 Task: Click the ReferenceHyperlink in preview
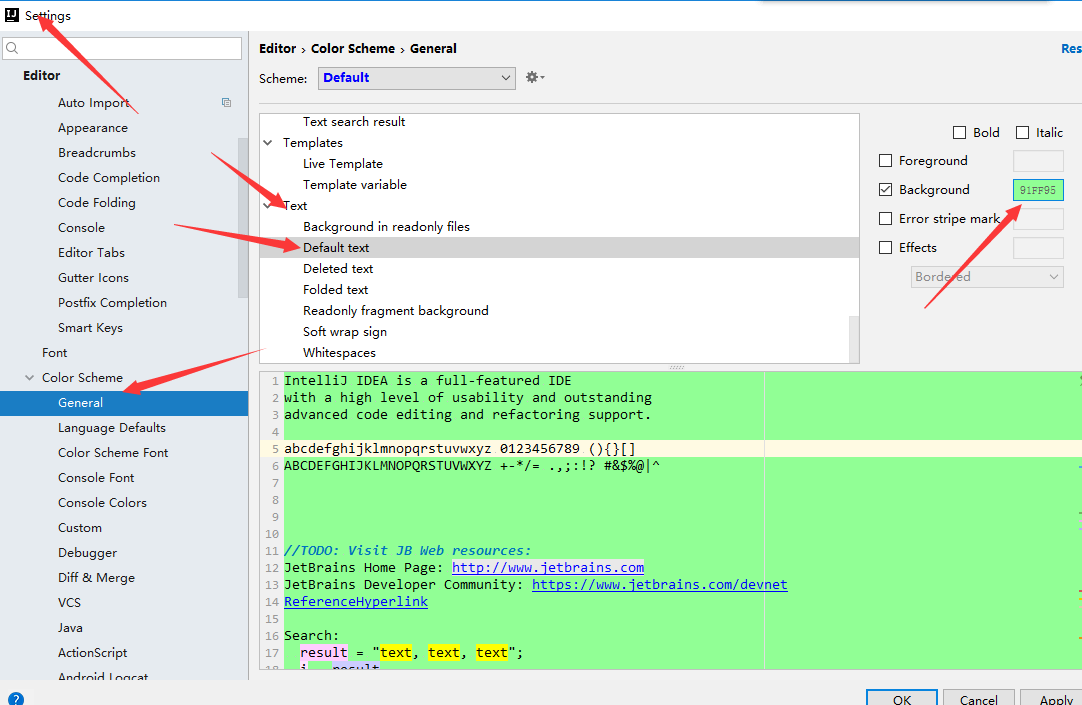pyautogui.click(x=356, y=602)
